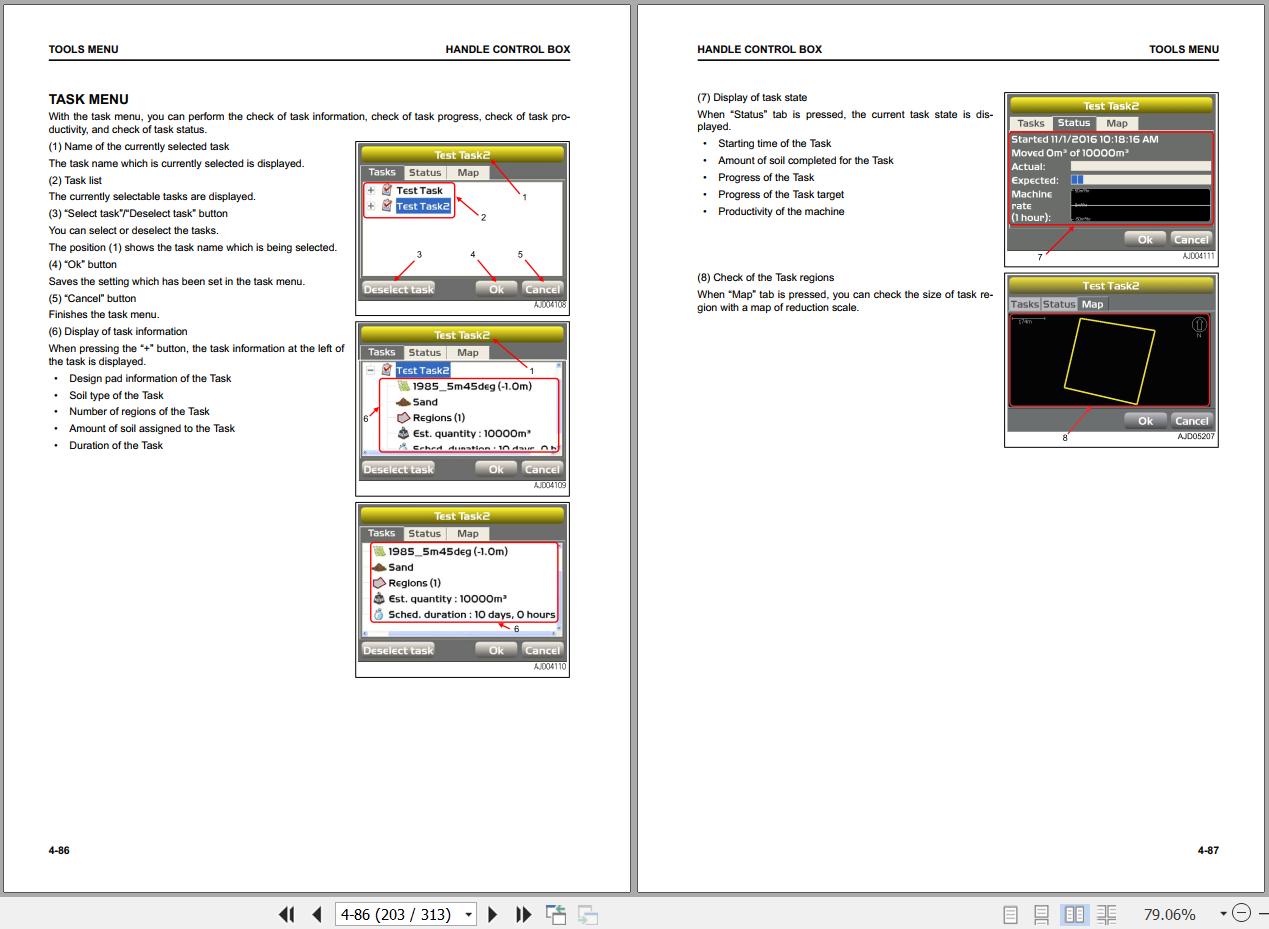Click the Cancel button in figure AJD04110
Screen dimensions: 1269x929
point(542,650)
